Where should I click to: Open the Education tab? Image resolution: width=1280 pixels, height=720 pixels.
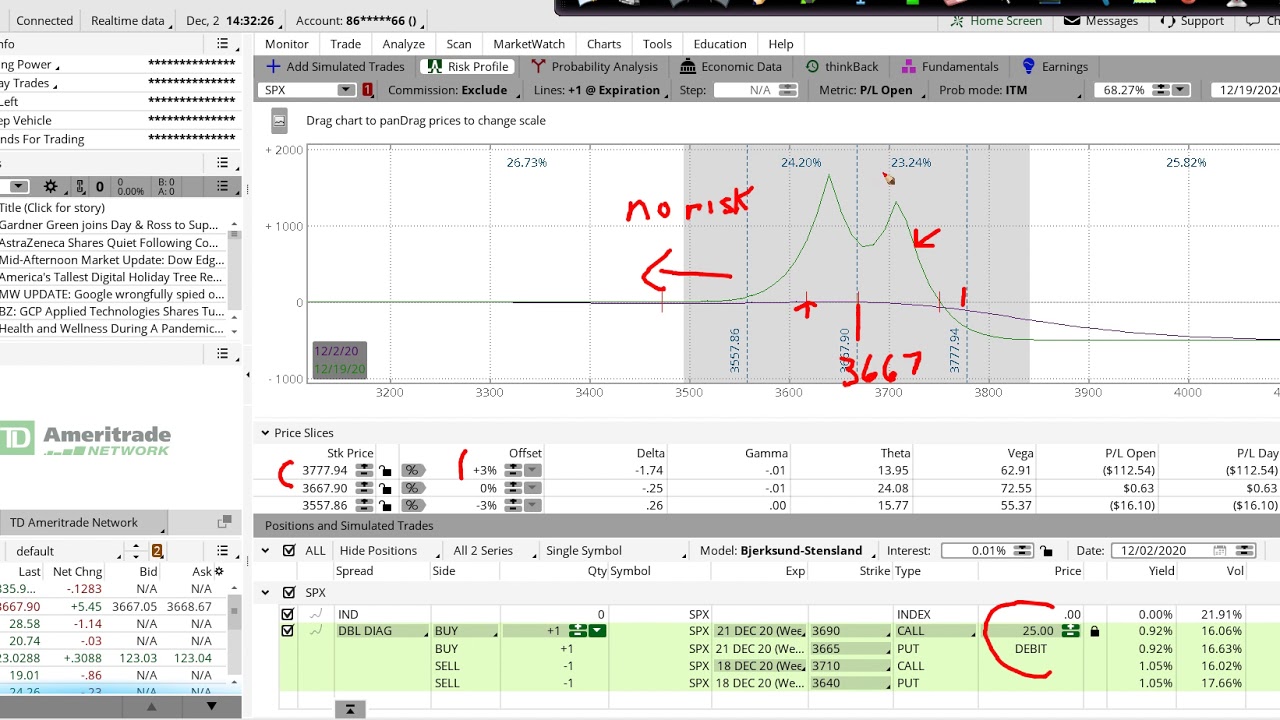(x=720, y=44)
